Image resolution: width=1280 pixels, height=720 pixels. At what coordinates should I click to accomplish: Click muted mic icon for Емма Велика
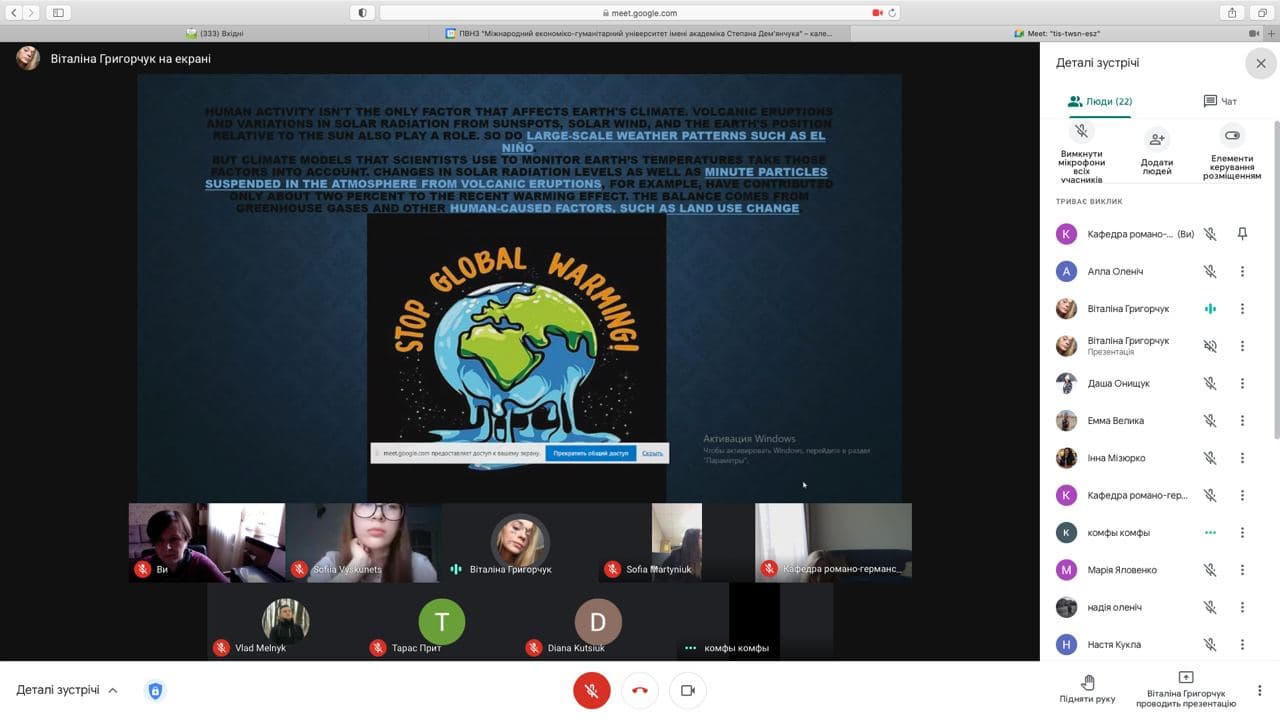click(1210, 421)
